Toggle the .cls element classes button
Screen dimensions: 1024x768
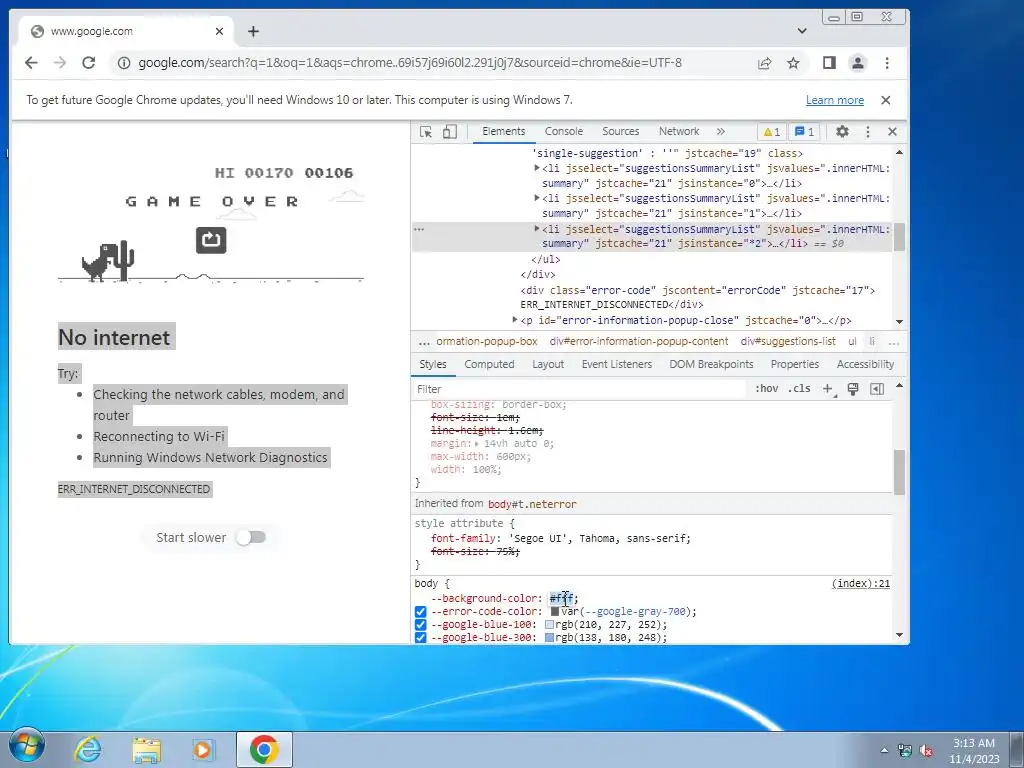799,389
